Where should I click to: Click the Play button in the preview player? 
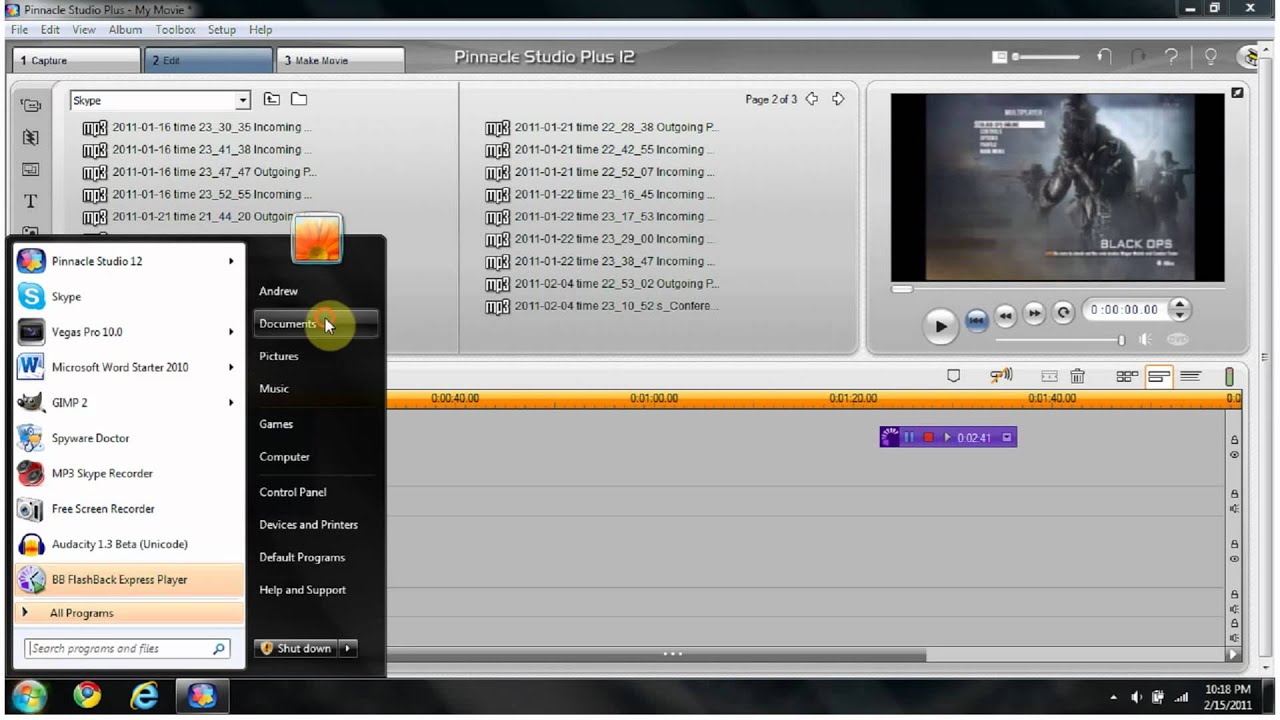[x=940, y=326]
